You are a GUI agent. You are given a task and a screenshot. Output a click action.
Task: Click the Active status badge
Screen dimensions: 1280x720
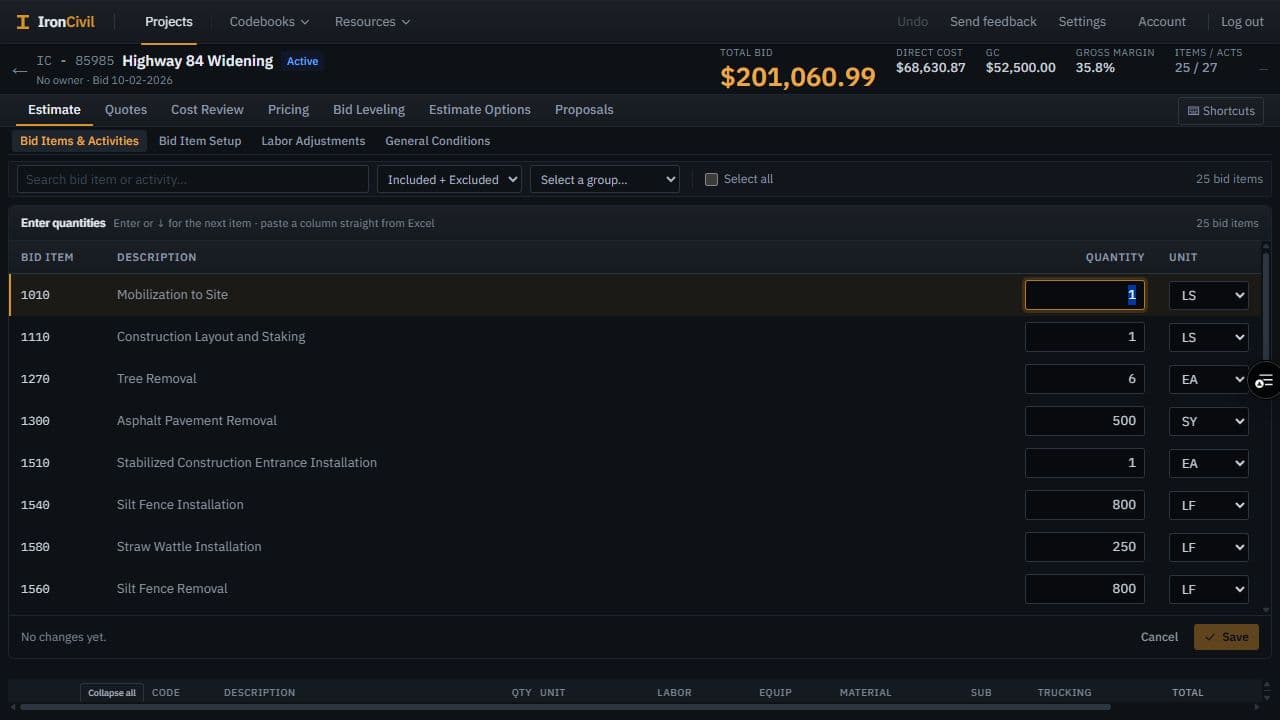tap(303, 61)
